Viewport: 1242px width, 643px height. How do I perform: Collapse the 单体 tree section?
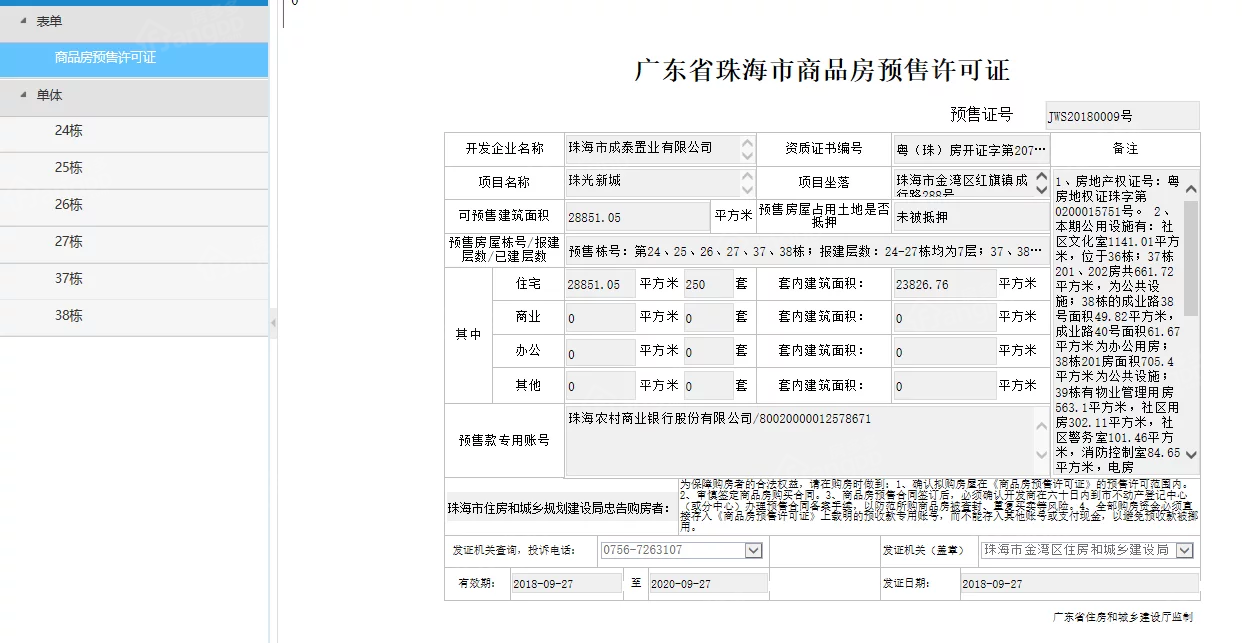coord(24,95)
